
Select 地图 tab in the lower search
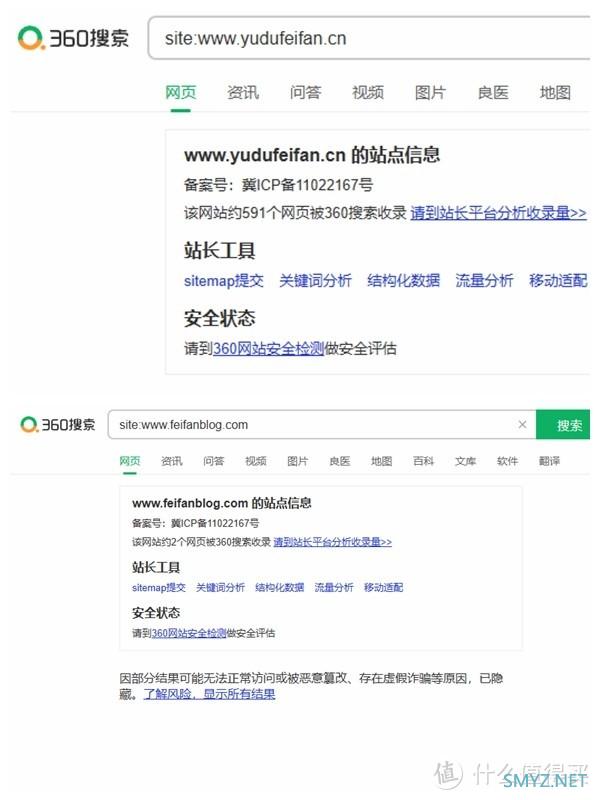(x=382, y=461)
